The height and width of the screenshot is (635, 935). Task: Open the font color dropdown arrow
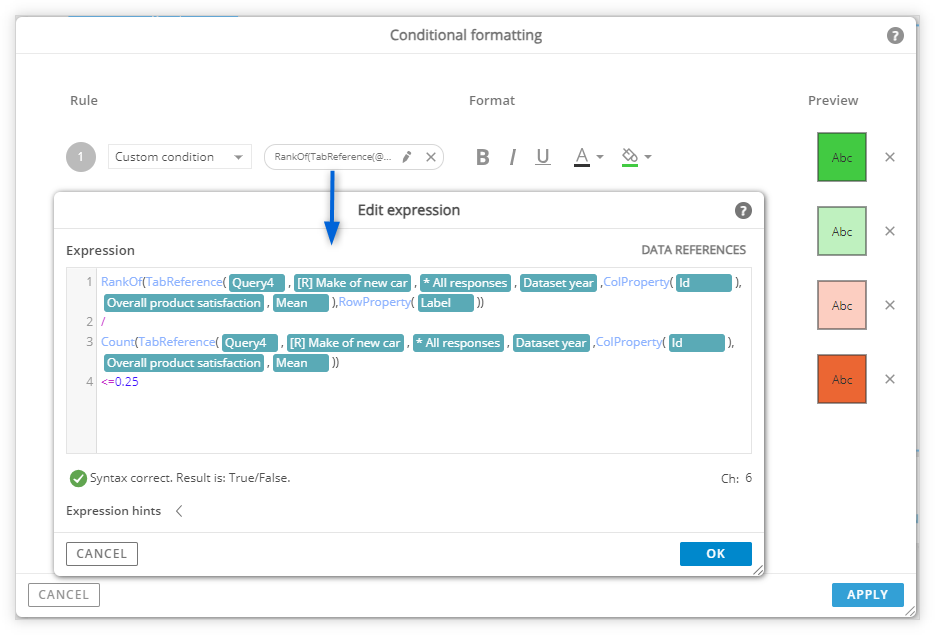(600, 157)
